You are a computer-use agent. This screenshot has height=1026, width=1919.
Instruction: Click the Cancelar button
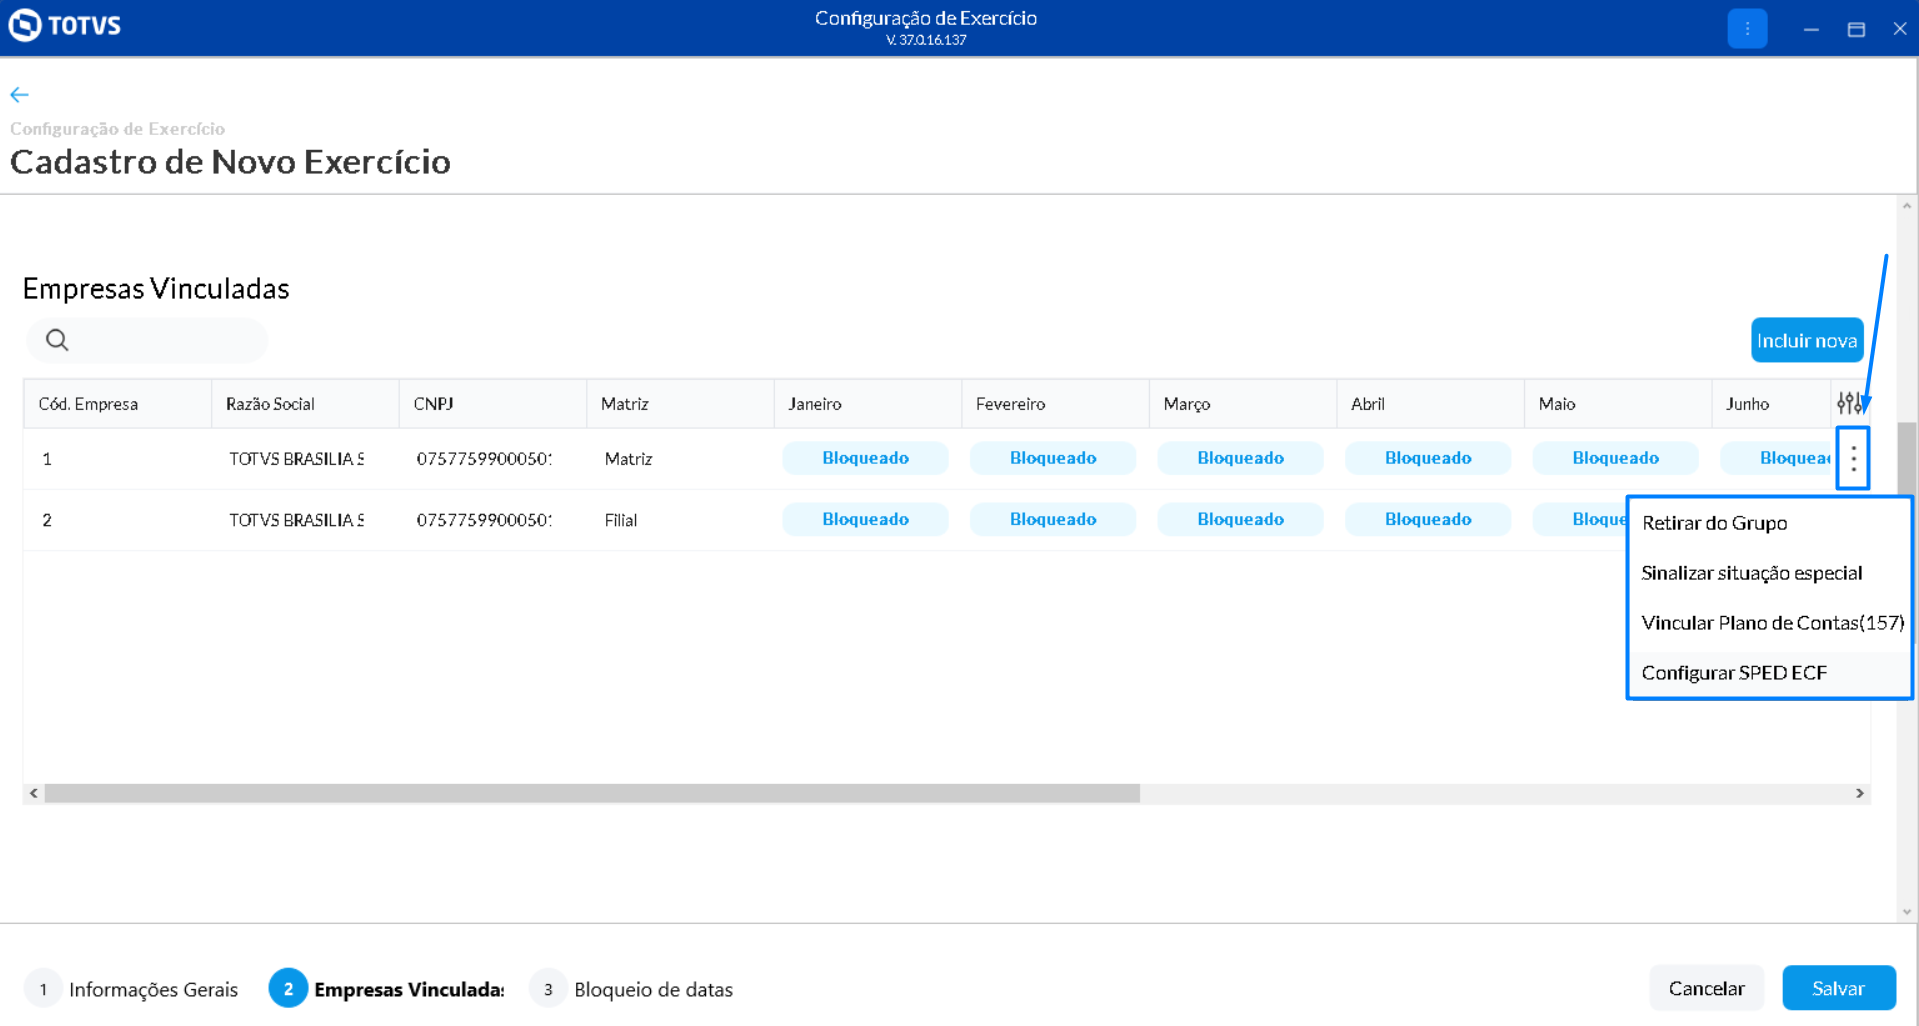point(1706,988)
